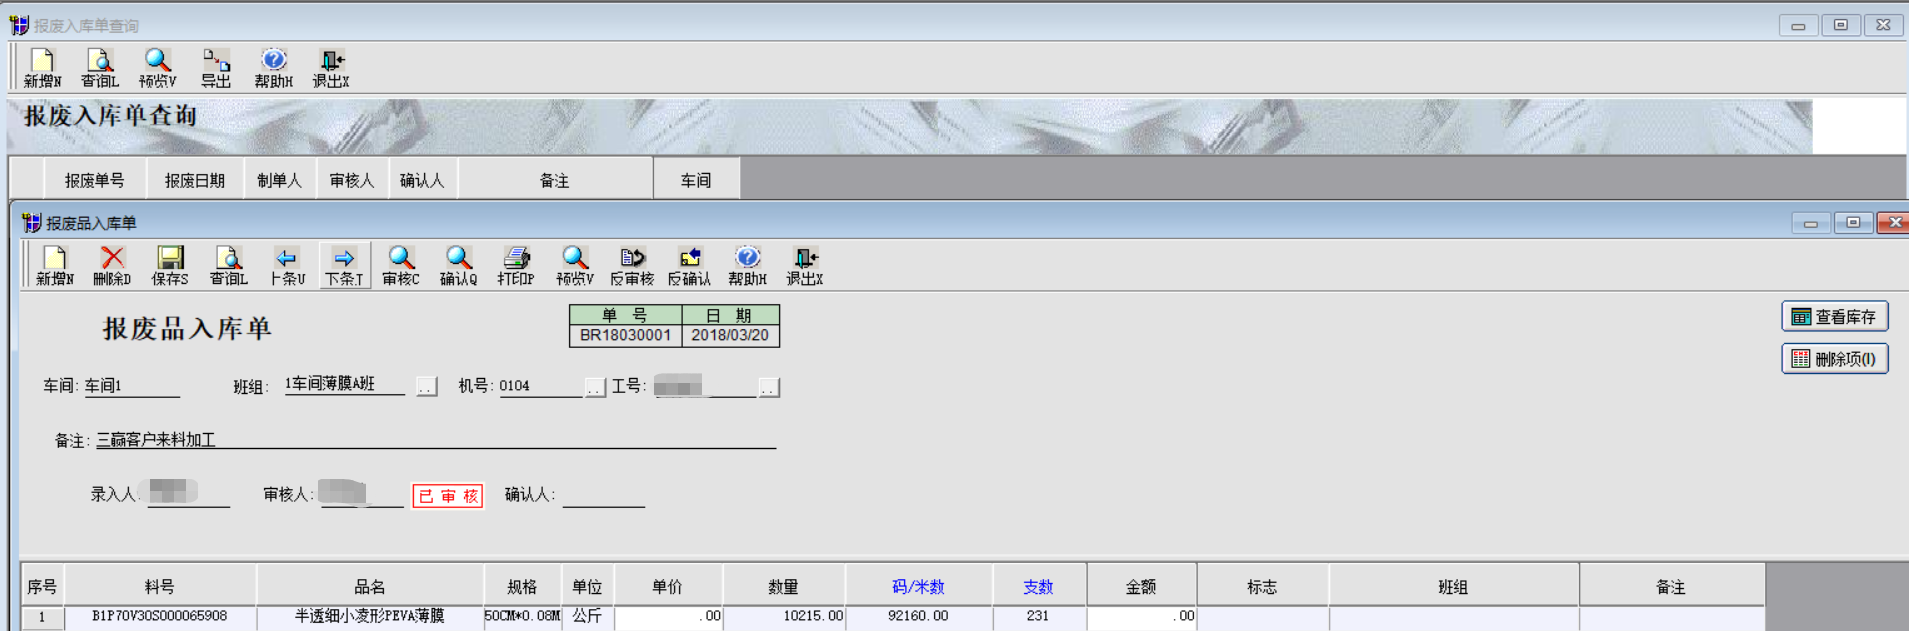Click the 反审核 un-audit icon

(632, 266)
